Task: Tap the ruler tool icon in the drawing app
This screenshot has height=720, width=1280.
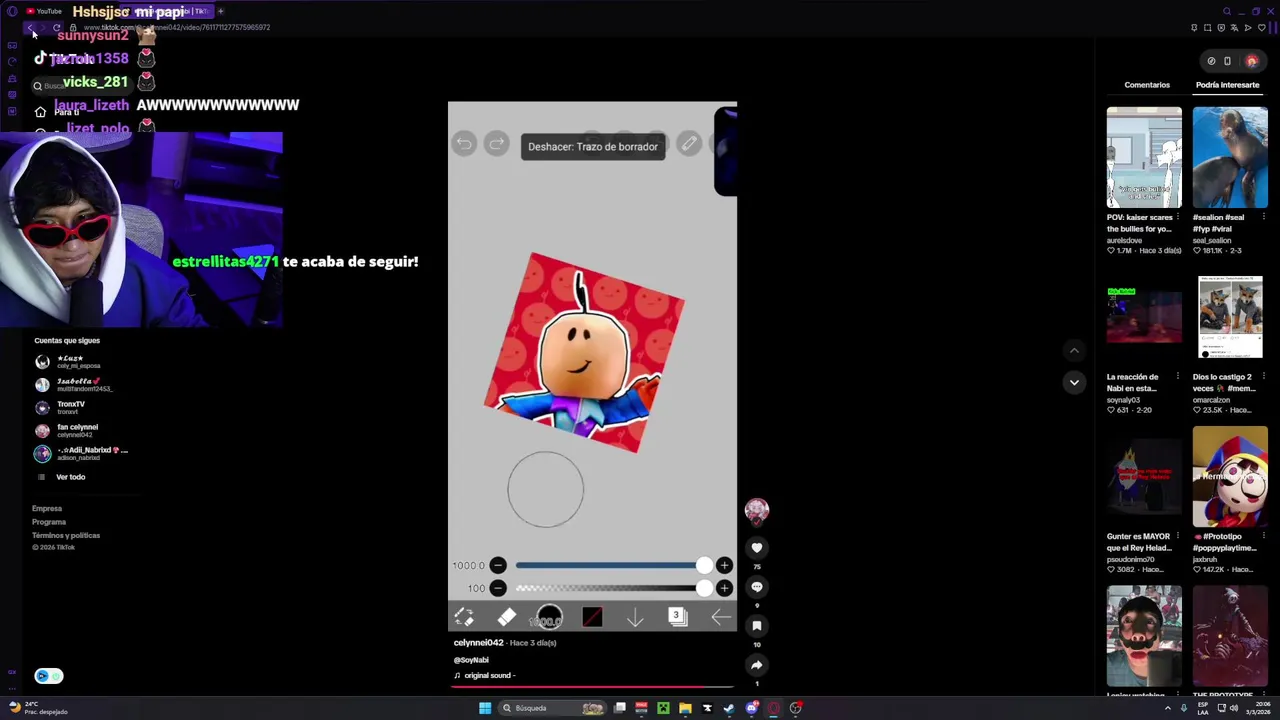Action: pos(689,144)
